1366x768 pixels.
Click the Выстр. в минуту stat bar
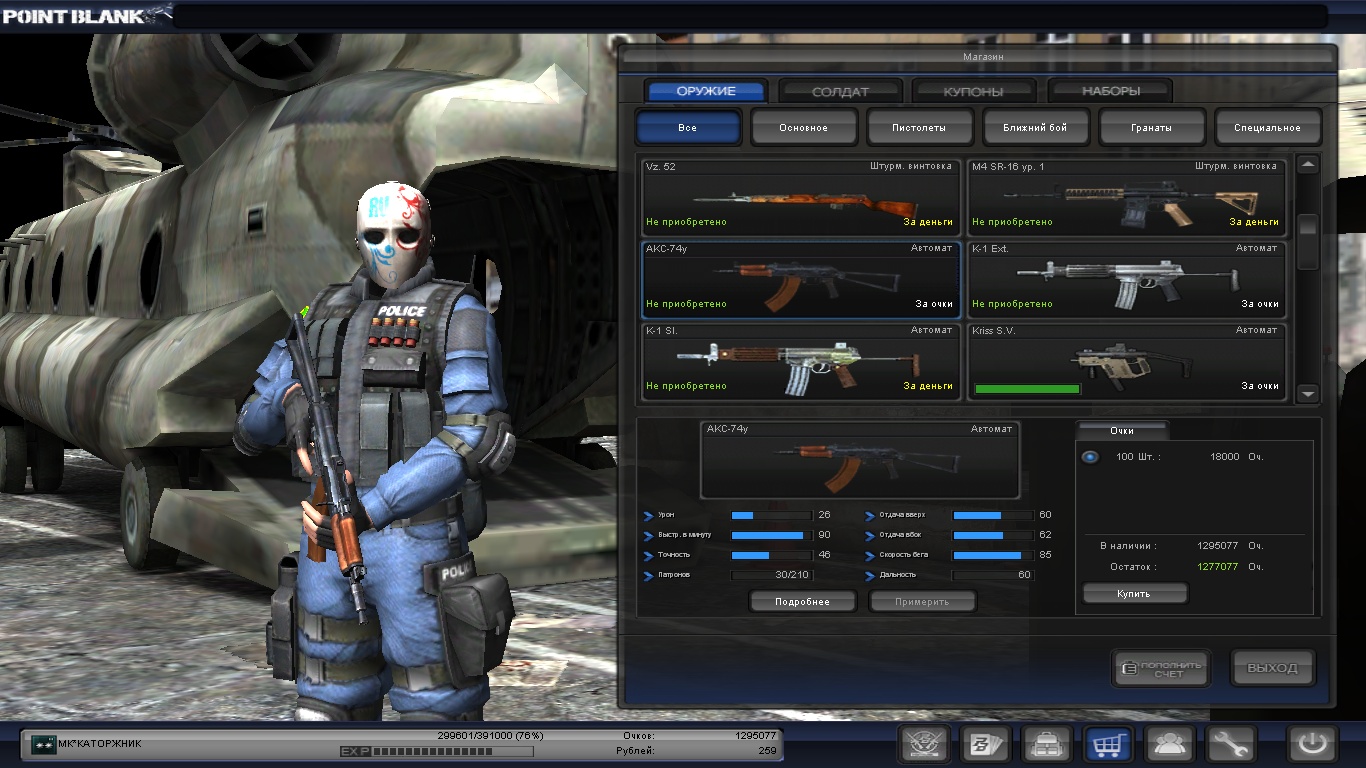point(771,536)
